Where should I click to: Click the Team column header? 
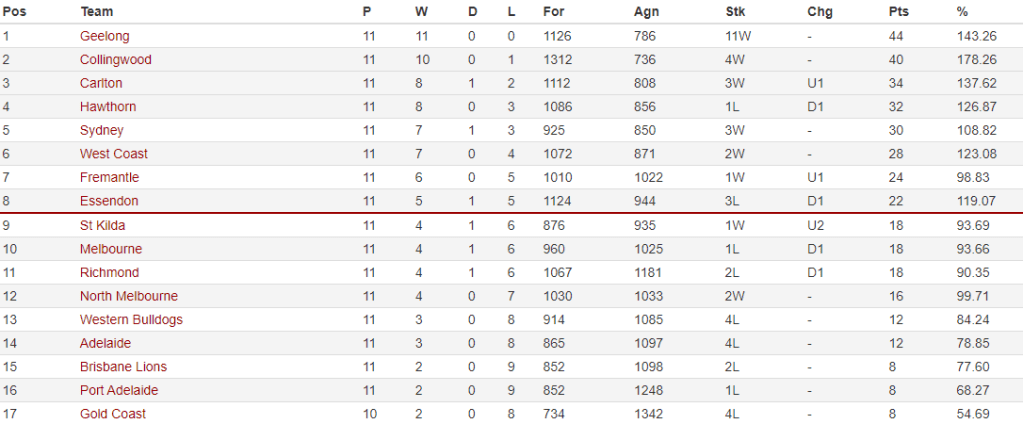point(96,12)
